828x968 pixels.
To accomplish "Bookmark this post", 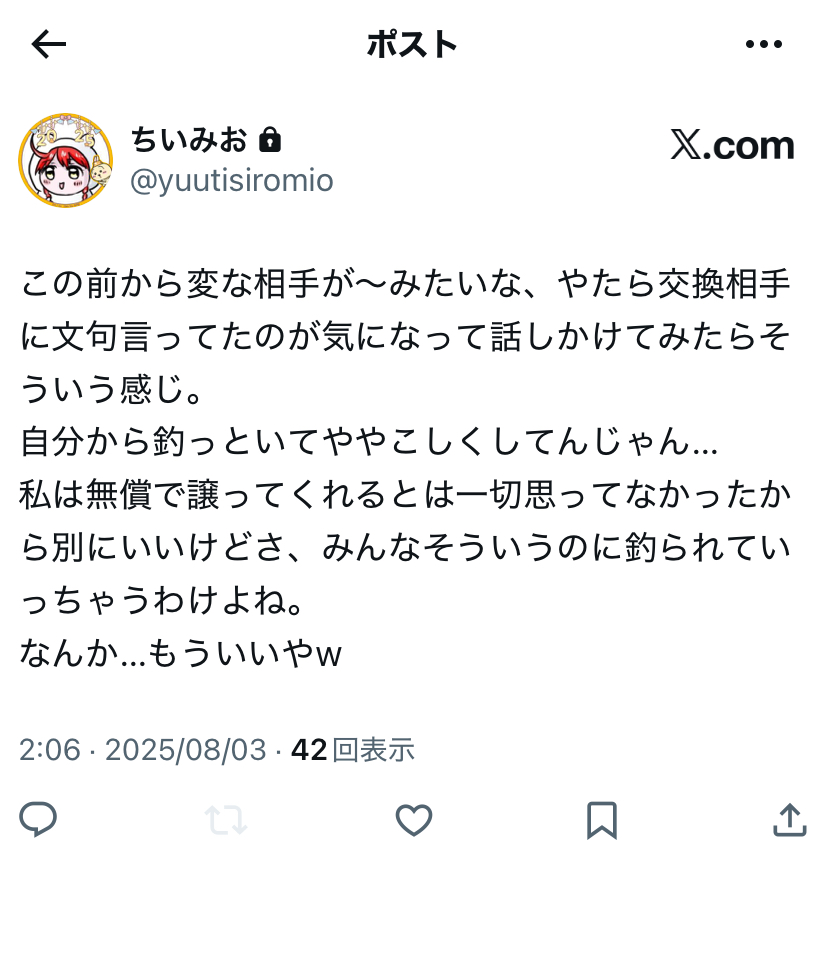I will coord(601,820).
